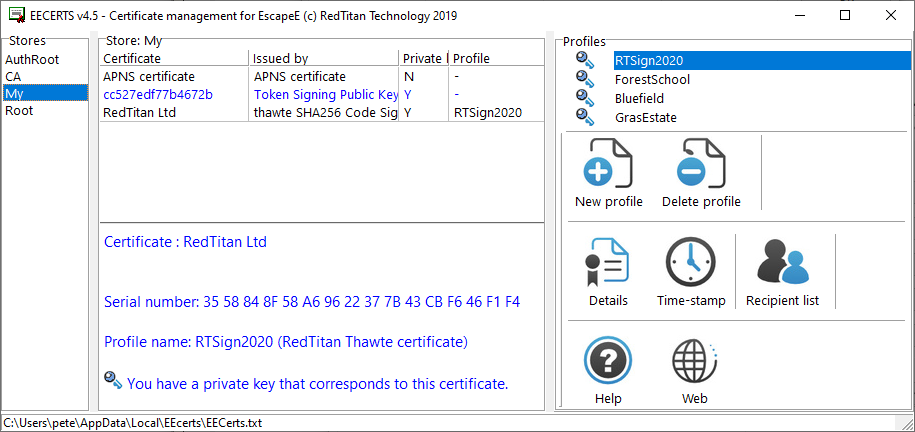Screen dimensions: 915x432
Task: Click the Token Signing Public Key issuer cell
Action: pyautogui.click(x=326, y=95)
